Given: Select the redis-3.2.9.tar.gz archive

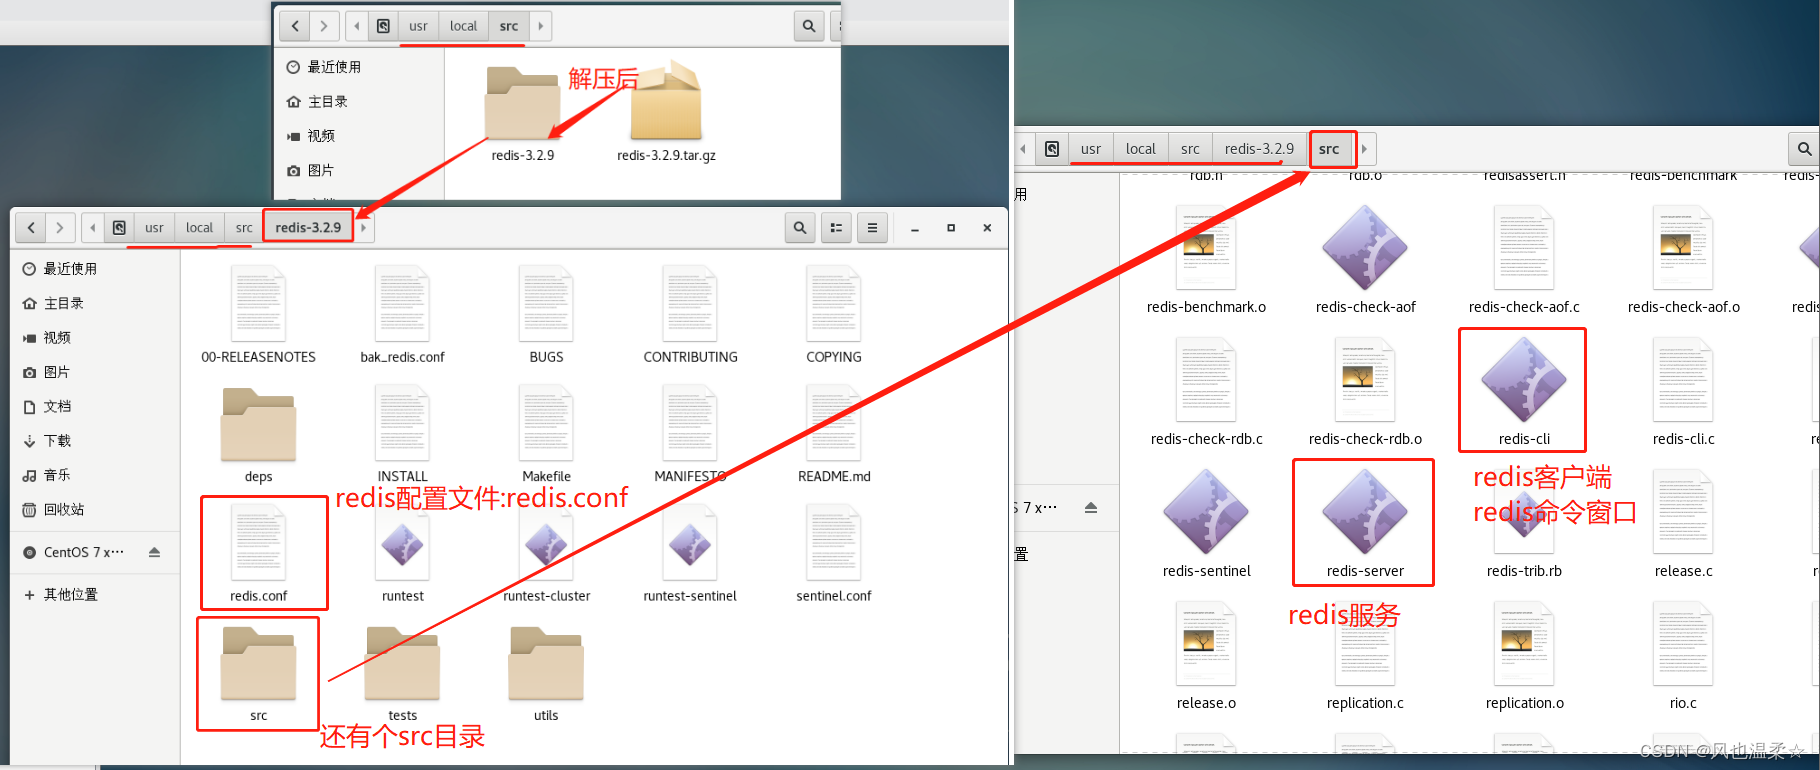Looking at the screenshot, I should coord(666,112).
